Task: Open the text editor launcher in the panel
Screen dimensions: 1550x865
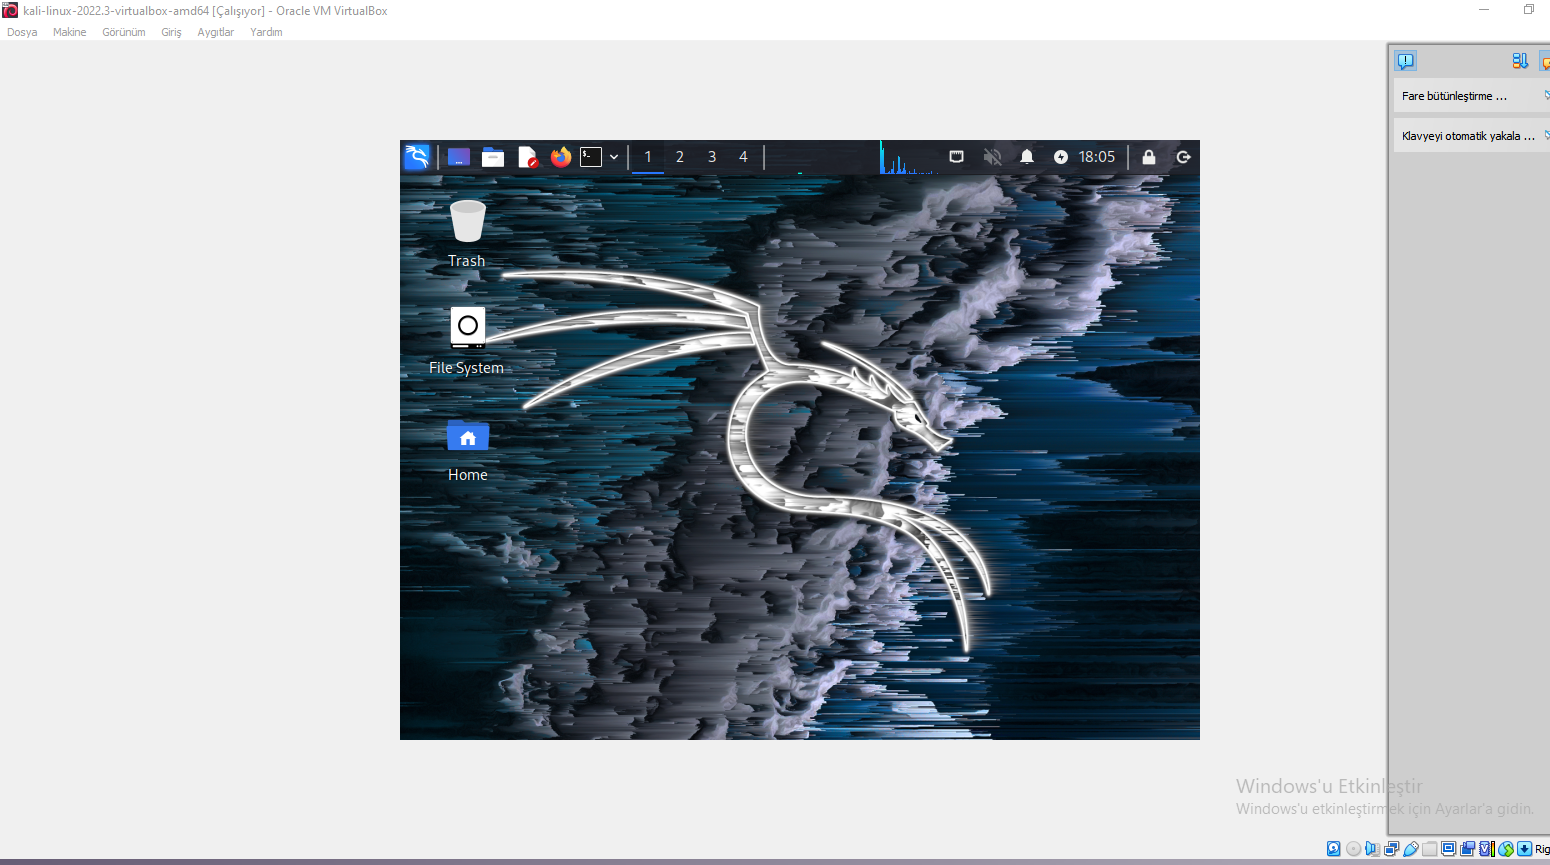Action: [527, 157]
